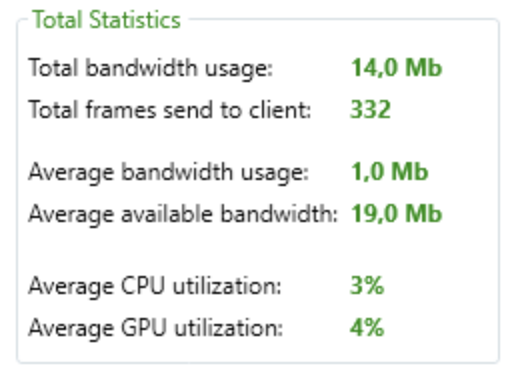The image size is (514, 372).
Task: Select the Total bandwidth usage label
Action: tap(151, 68)
